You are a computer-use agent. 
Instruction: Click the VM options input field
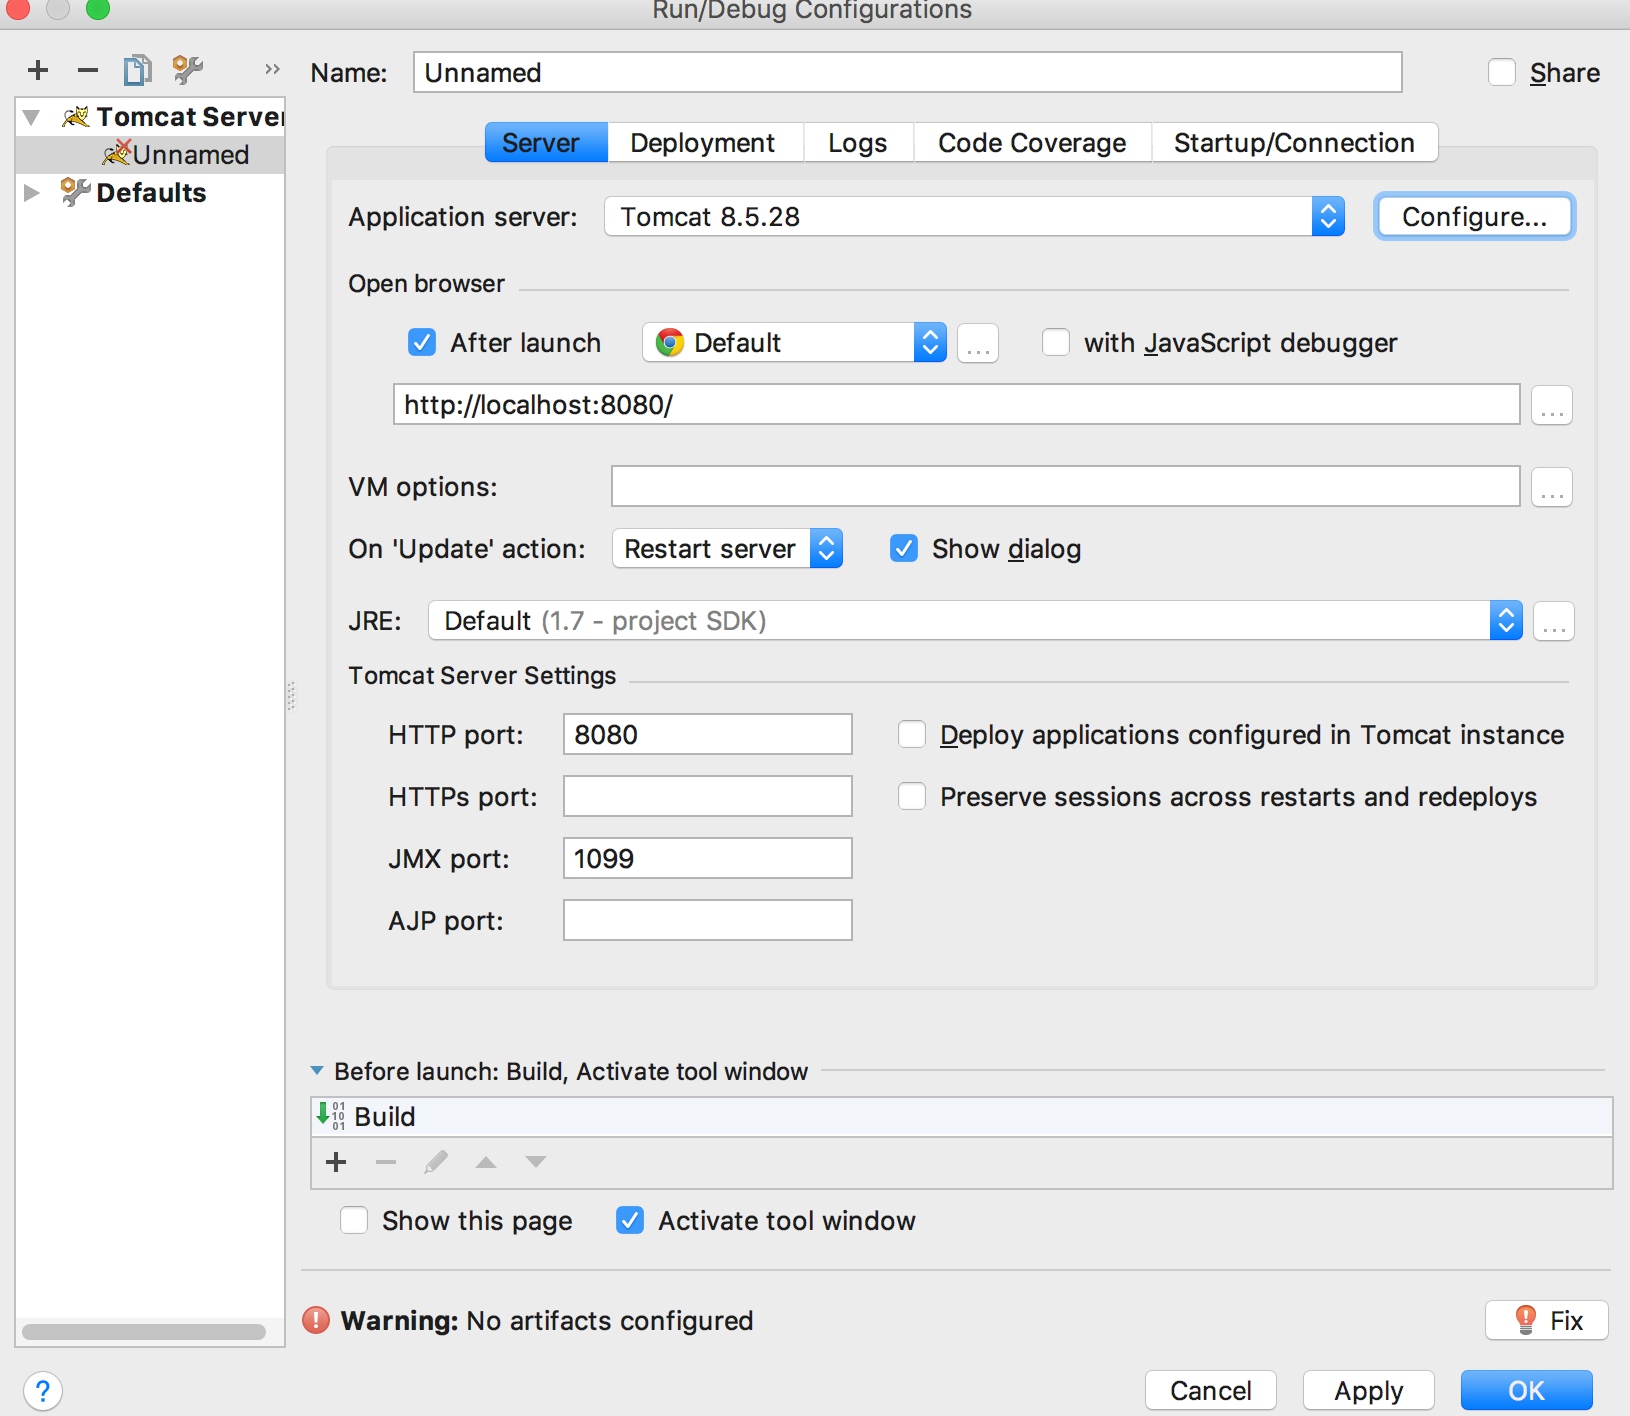(x=1066, y=487)
